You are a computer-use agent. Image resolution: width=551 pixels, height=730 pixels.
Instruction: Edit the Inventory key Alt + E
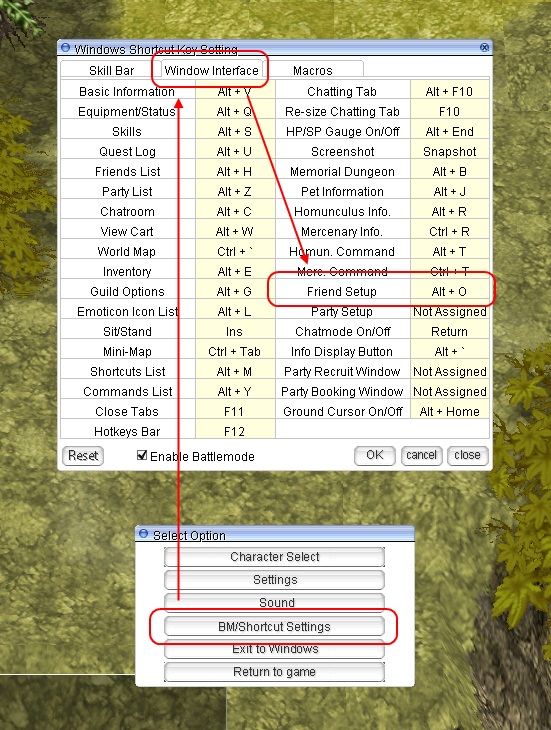click(x=235, y=271)
